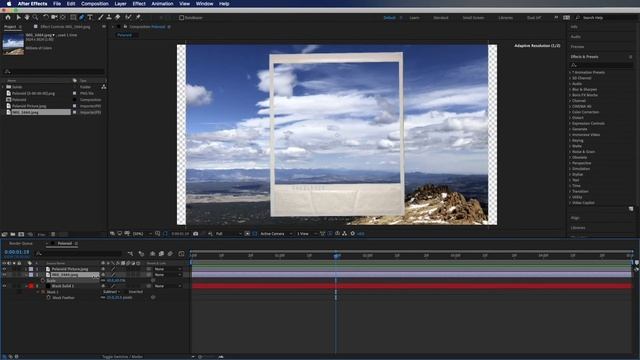Open viewer magnification ratio dropdown
This screenshot has height=360, width=640.
tap(141, 234)
